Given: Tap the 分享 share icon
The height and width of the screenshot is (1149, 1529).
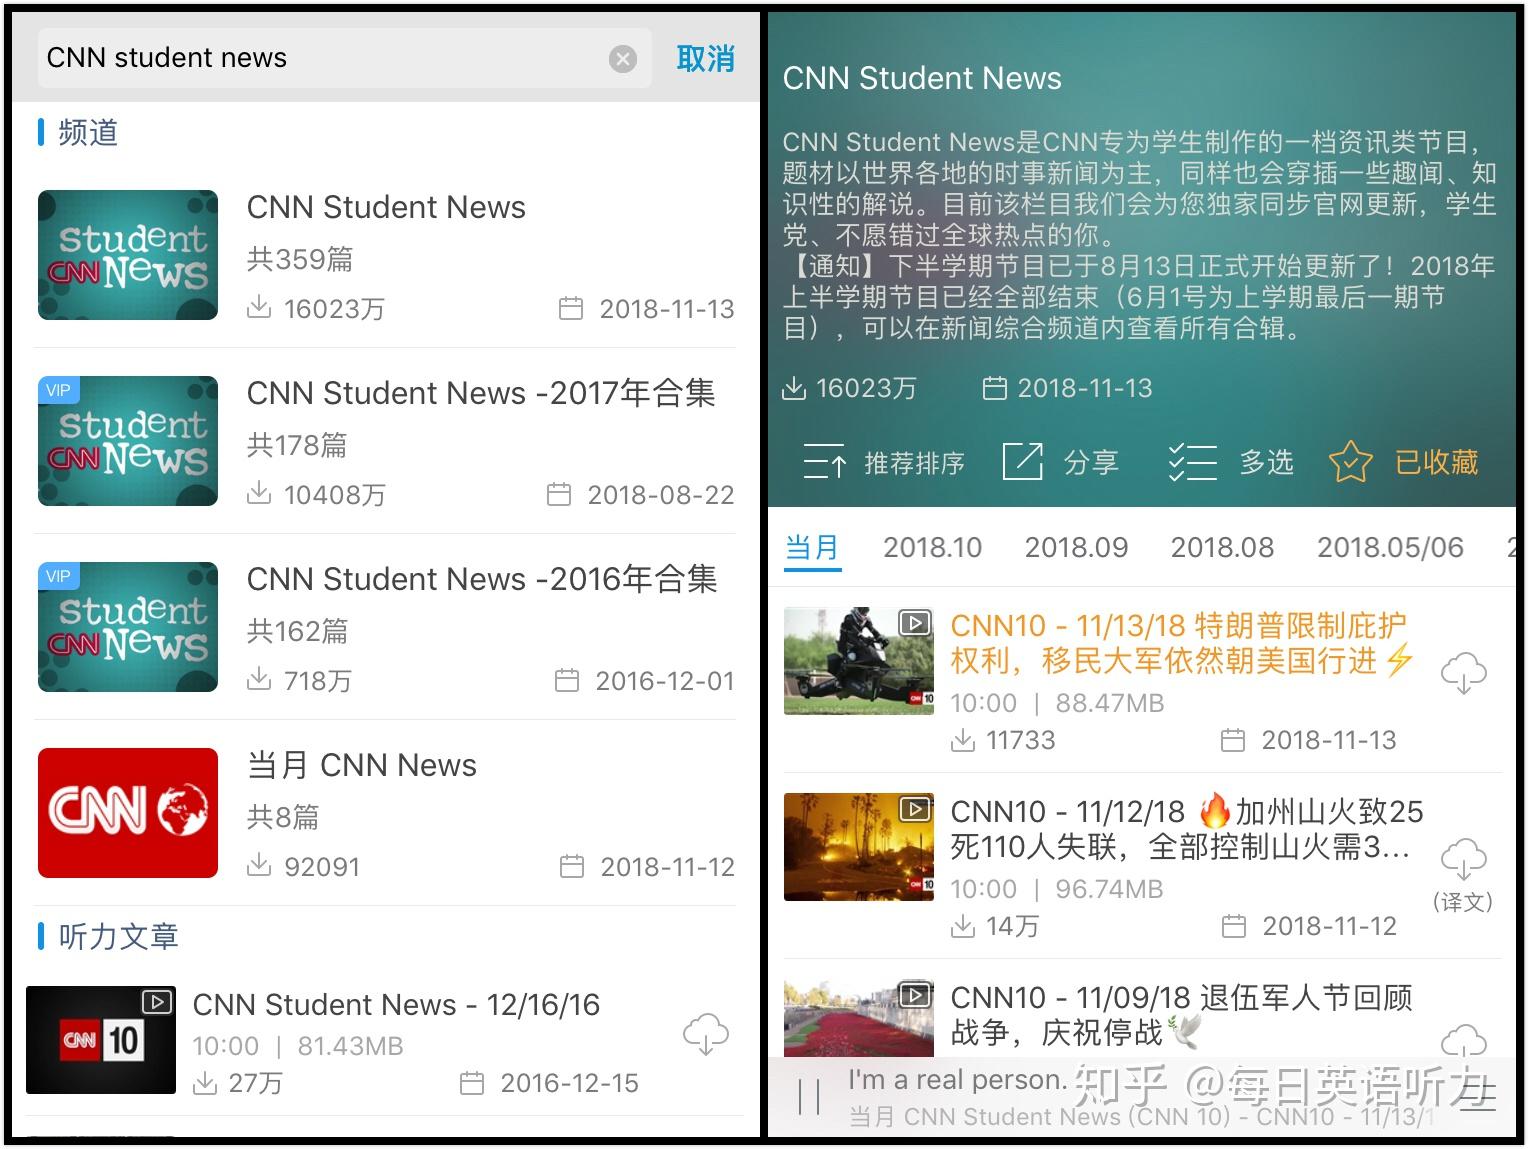Looking at the screenshot, I should click(1023, 462).
